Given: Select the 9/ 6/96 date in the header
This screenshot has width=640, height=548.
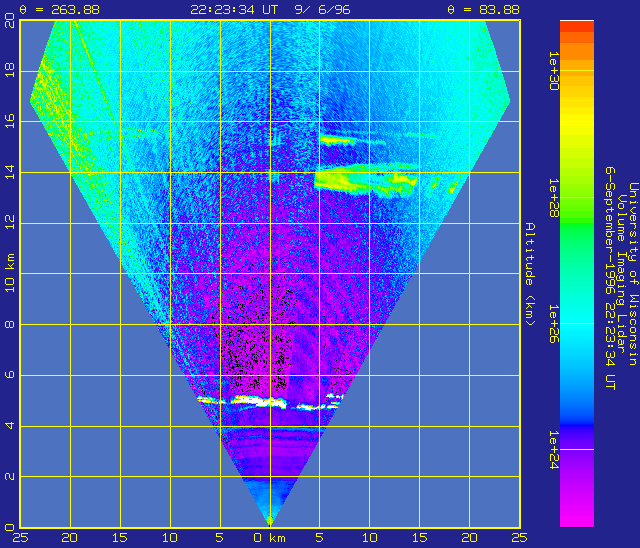Looking at the screenshot, I should coord(322,9).
